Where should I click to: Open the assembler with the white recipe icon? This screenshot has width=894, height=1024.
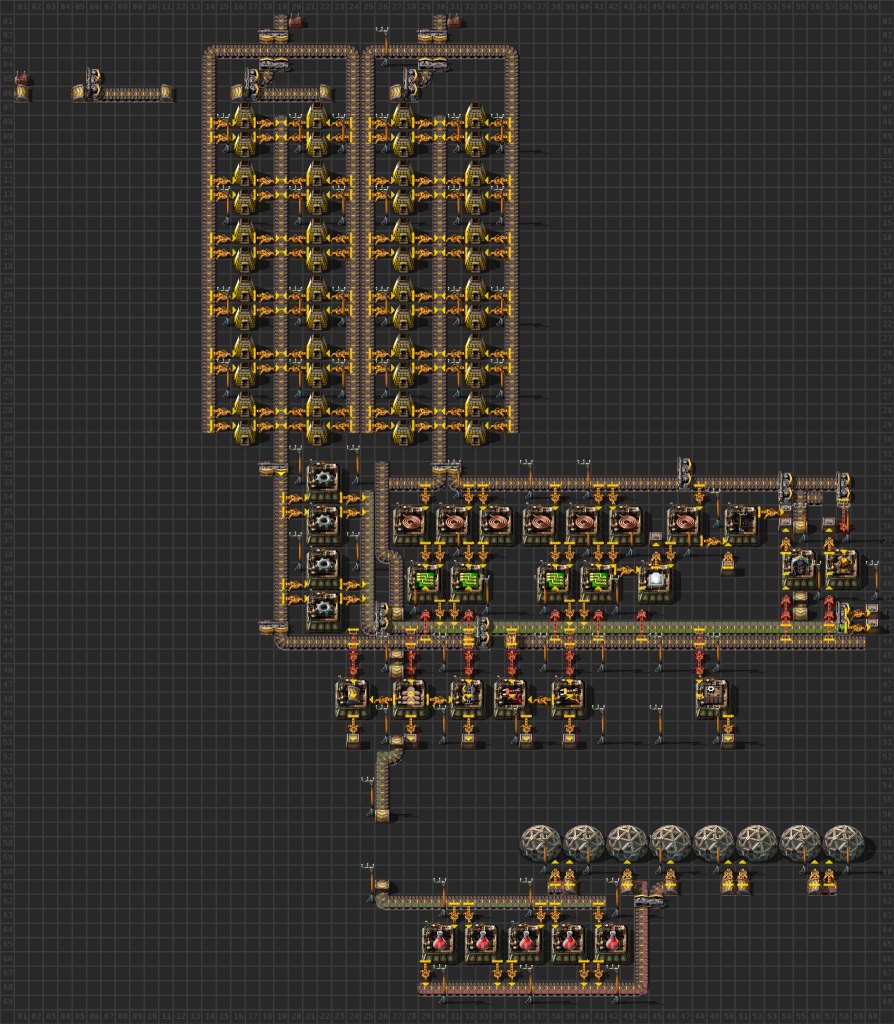tap(655, 583)
